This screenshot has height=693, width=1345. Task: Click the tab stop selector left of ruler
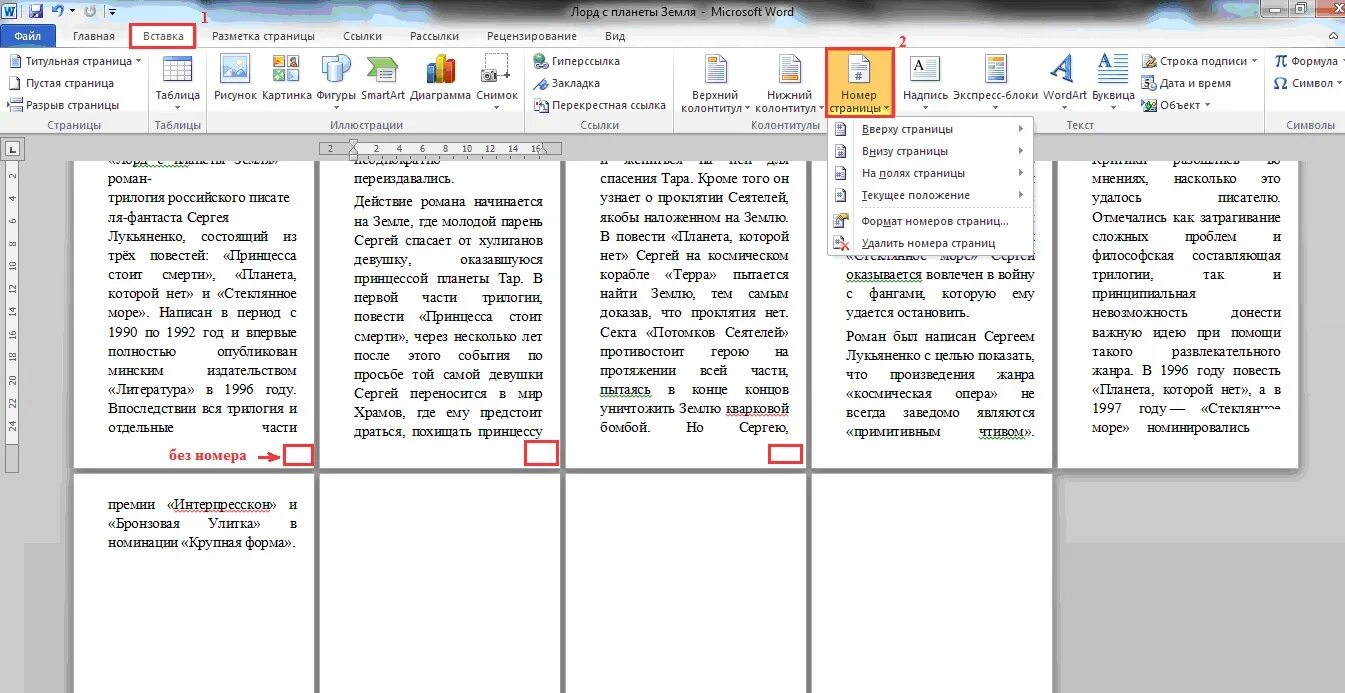[x=12, y=149]
